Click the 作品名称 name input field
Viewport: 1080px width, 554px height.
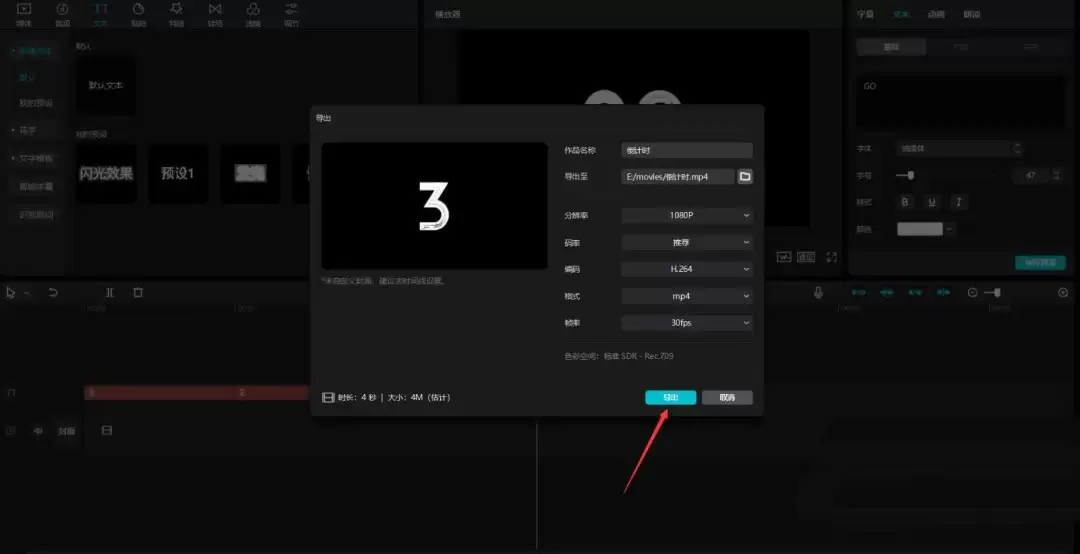(x=686, y=150)
